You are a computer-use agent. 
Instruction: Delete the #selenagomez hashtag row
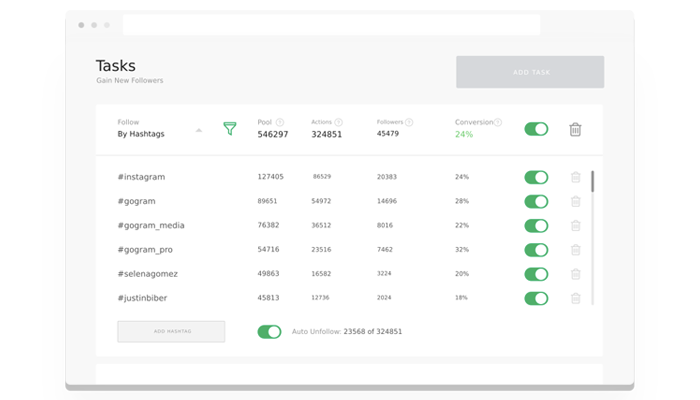tap(575, 274)
